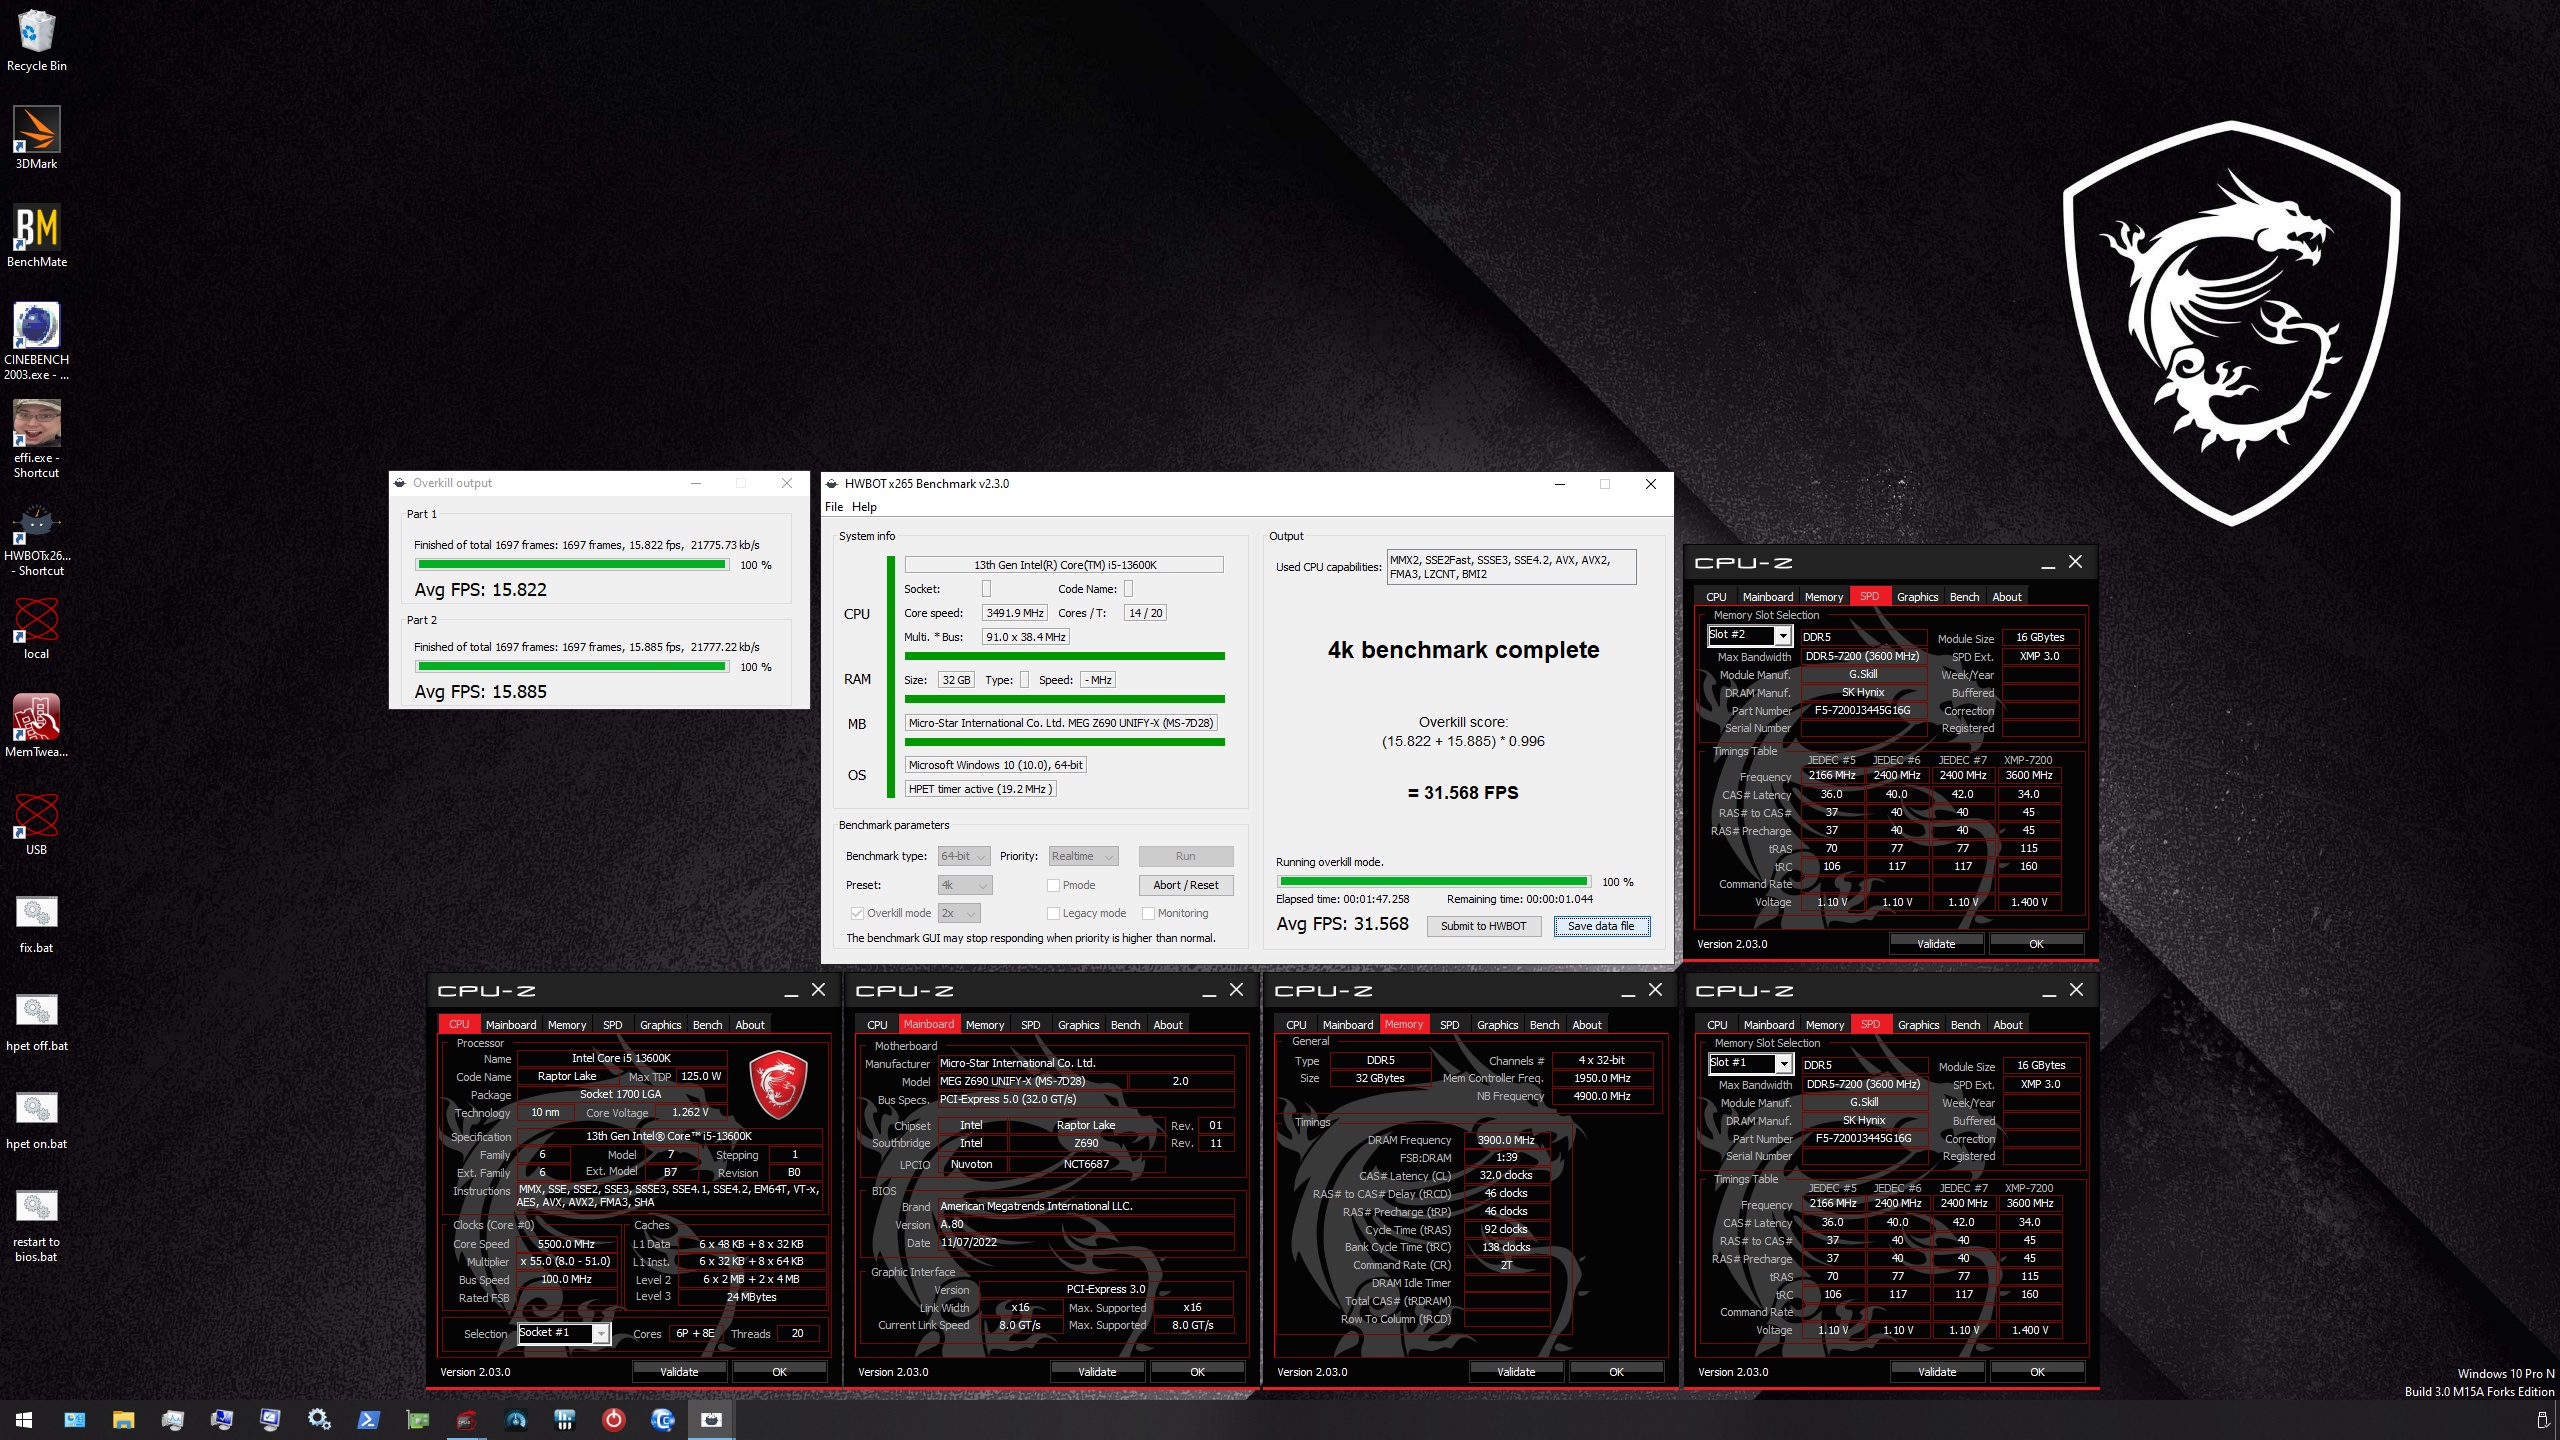Launch 3DMark from the desktop
Viewport: 2560px width, 1440px height.
click(x=36, y=138)
